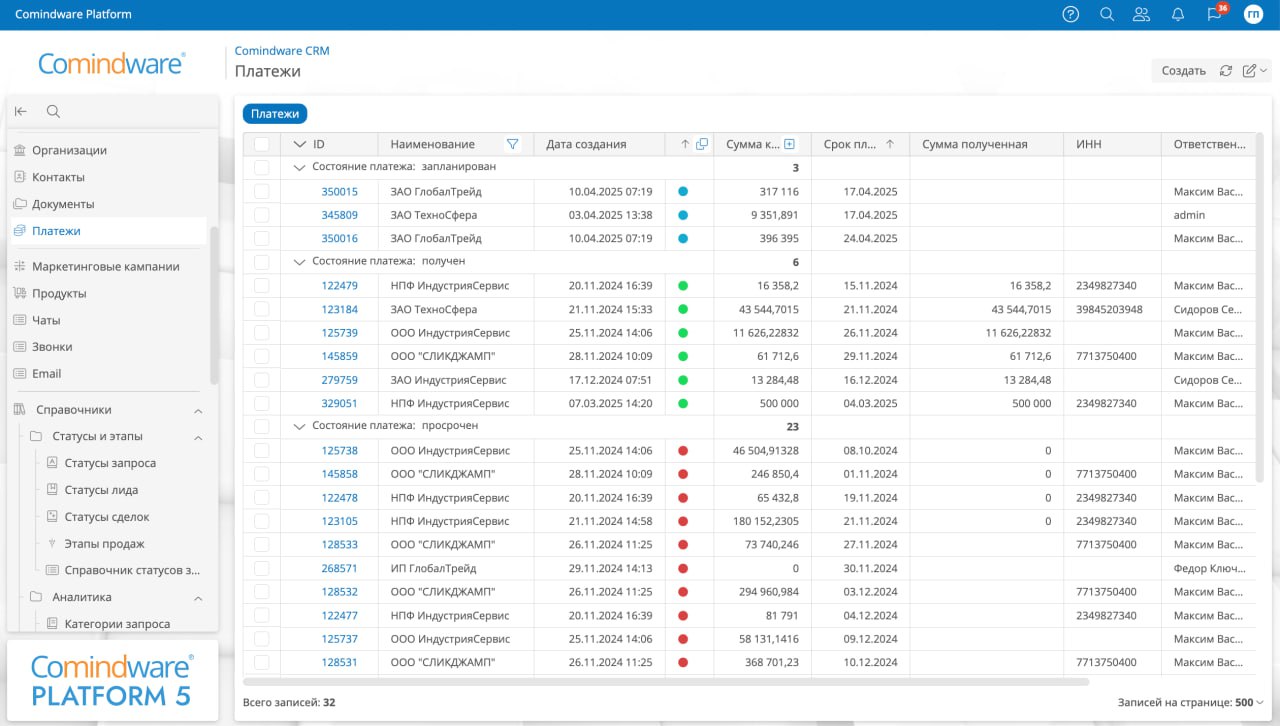The image size is (1280, 726).
Task: Click the filter icon in Наименование column
Action: (513, 144)
